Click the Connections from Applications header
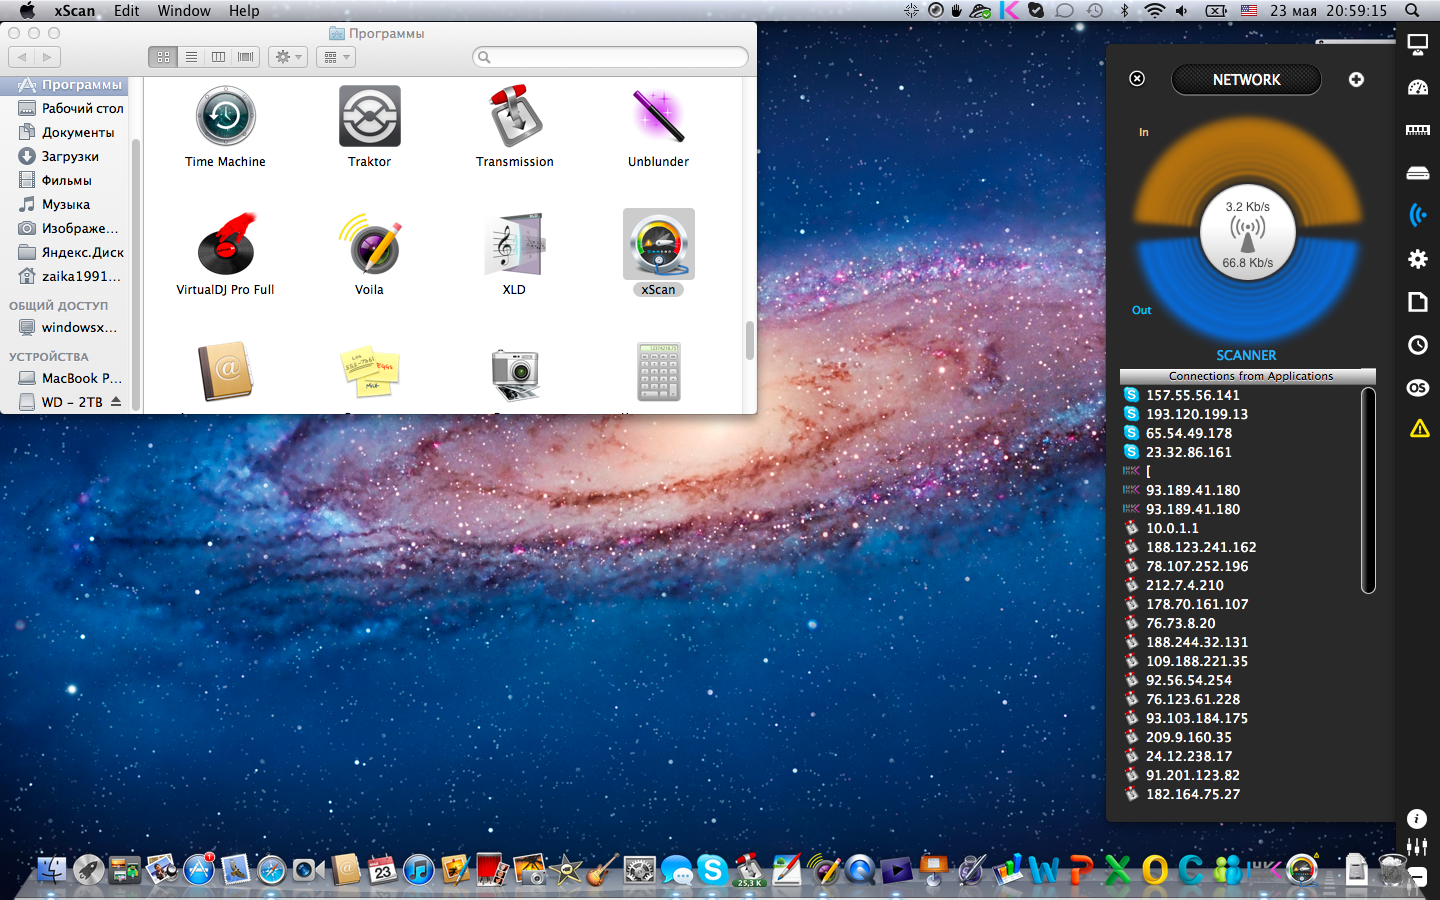The width and height of the screenshot is (1440, 900). pos(1248,376)
